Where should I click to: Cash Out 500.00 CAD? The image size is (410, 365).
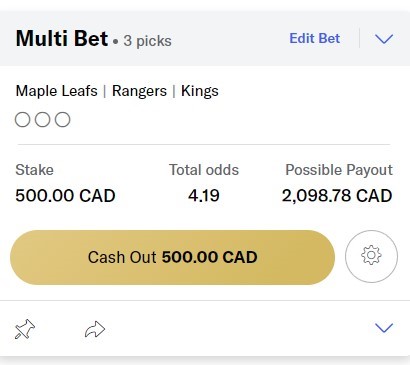click(x=172, y=257)
